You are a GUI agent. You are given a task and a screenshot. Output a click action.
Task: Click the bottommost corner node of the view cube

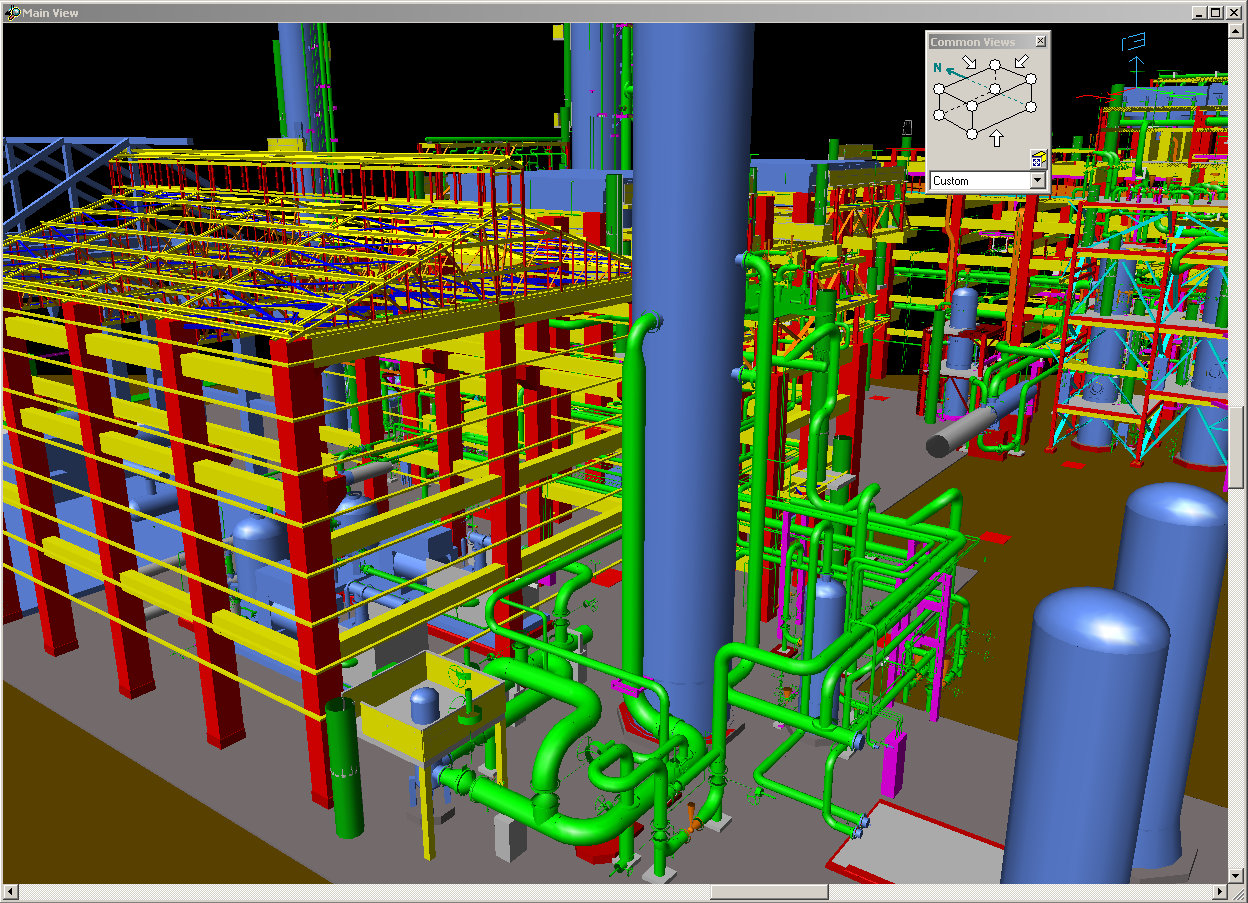click(971, 134)
